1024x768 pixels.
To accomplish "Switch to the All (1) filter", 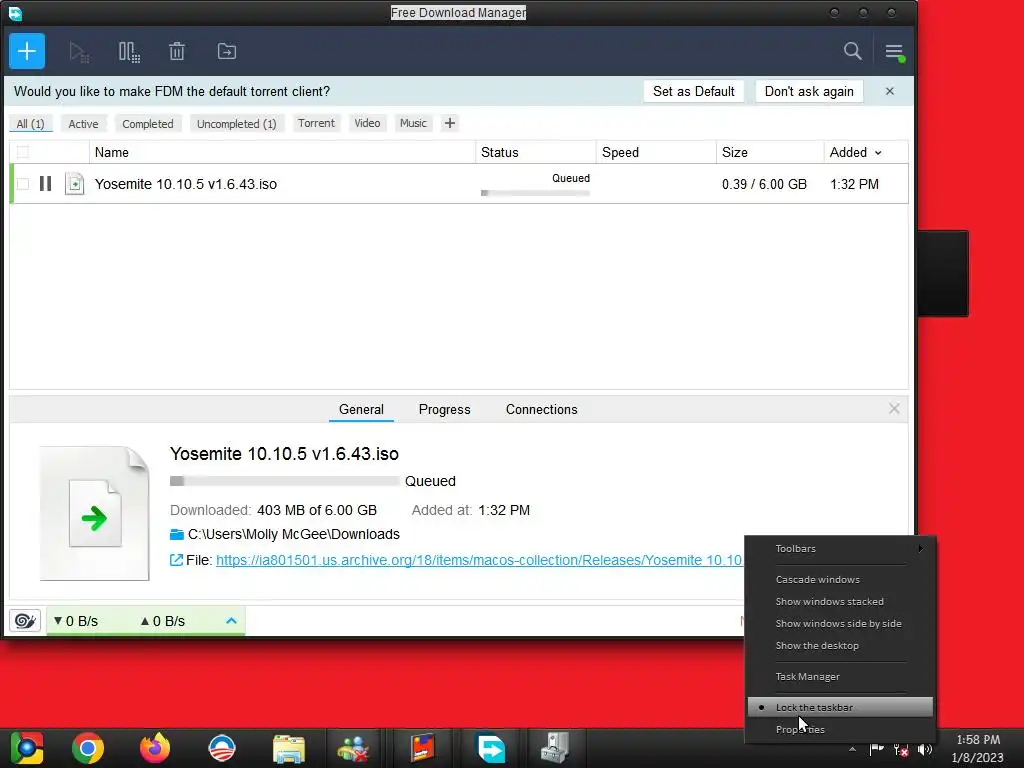I will (x=30, y=123).
